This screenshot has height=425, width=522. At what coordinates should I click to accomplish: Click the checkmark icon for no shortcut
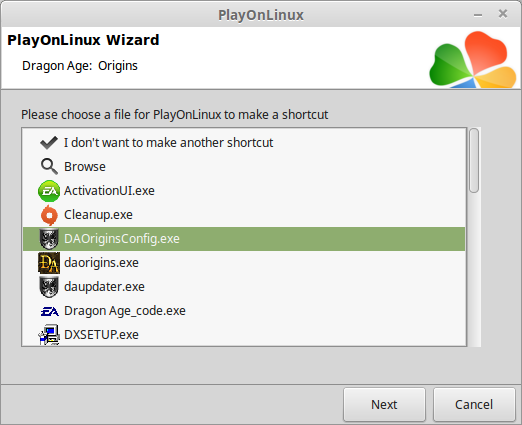click(49, 143)
